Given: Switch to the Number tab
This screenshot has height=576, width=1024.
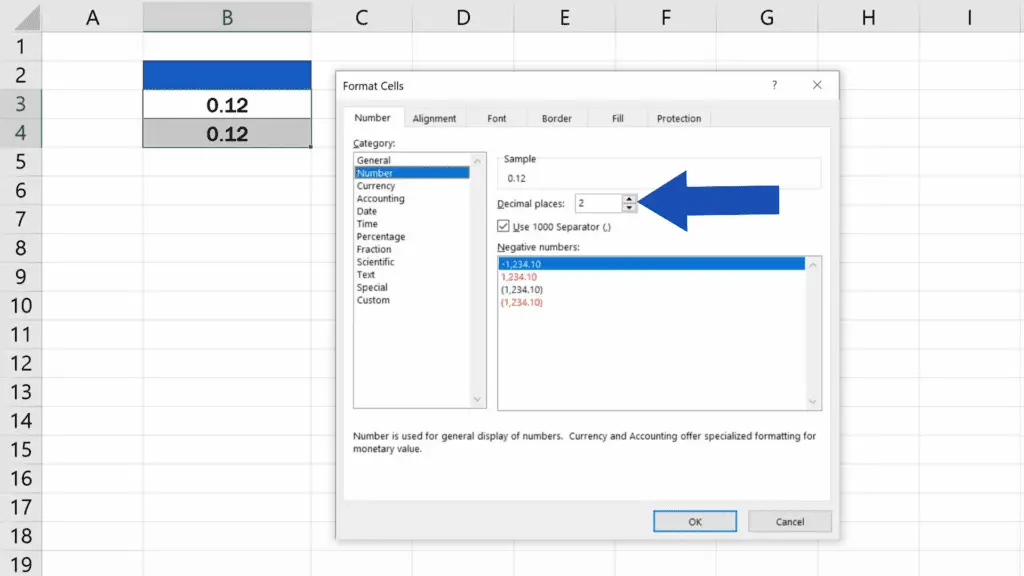Looking at the screenshot, I should (372, 118).
